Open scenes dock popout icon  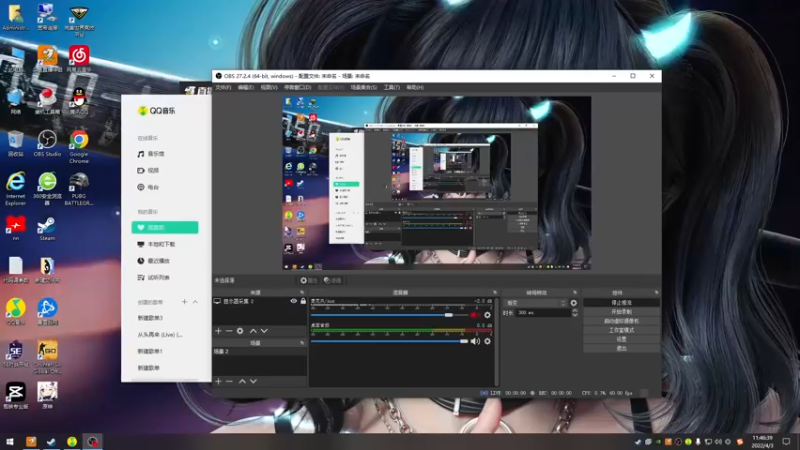click(x=302, y=343)
